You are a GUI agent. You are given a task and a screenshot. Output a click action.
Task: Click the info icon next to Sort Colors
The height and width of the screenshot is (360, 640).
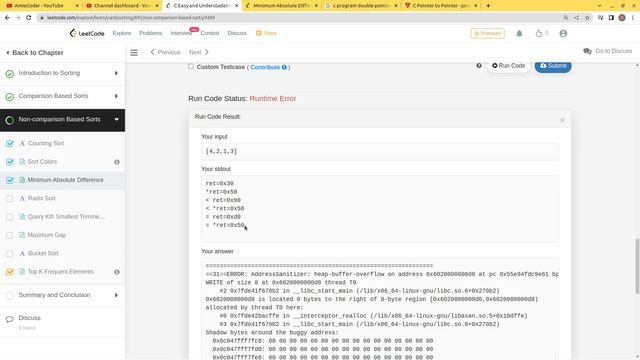(x=117, y=162)
